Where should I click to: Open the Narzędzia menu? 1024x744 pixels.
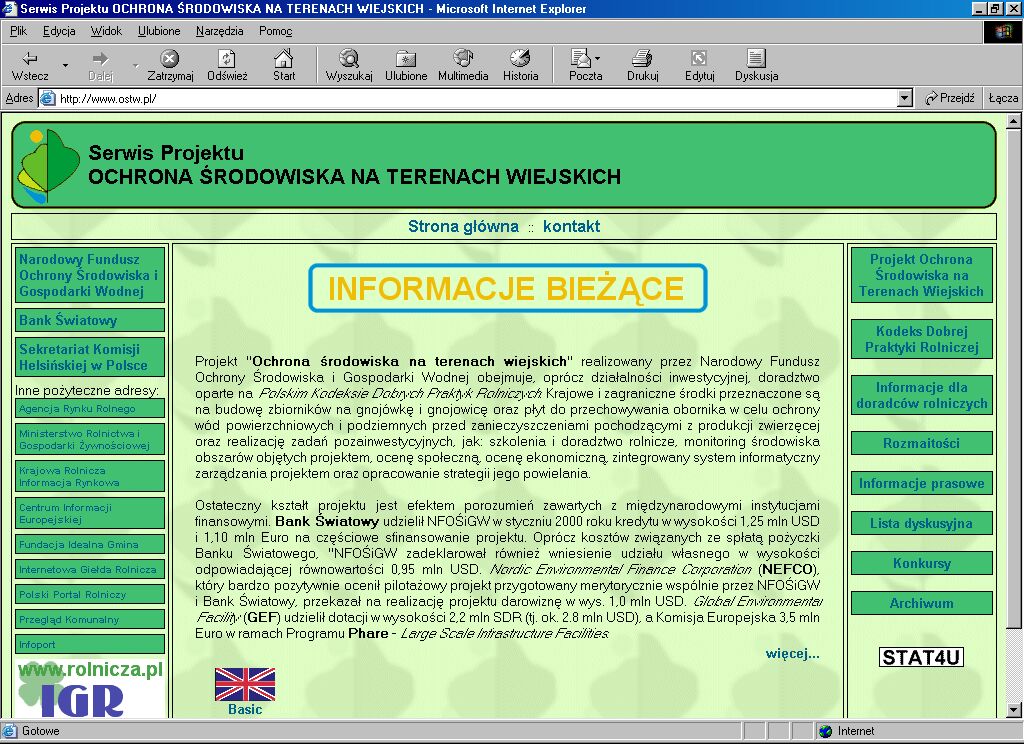point(219,31)
